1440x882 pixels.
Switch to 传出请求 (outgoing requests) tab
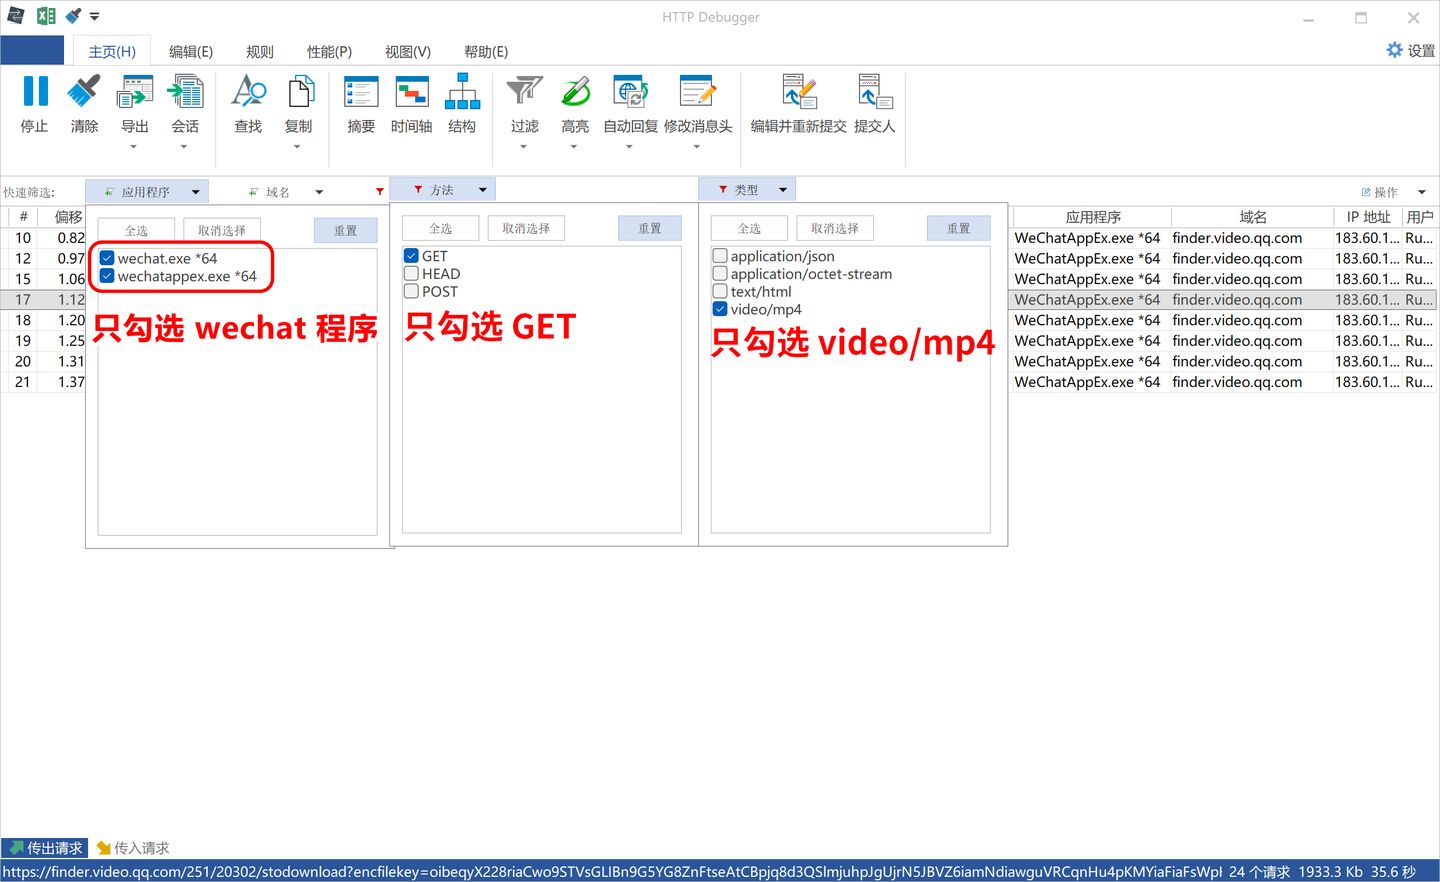click(x=45, y=848)
